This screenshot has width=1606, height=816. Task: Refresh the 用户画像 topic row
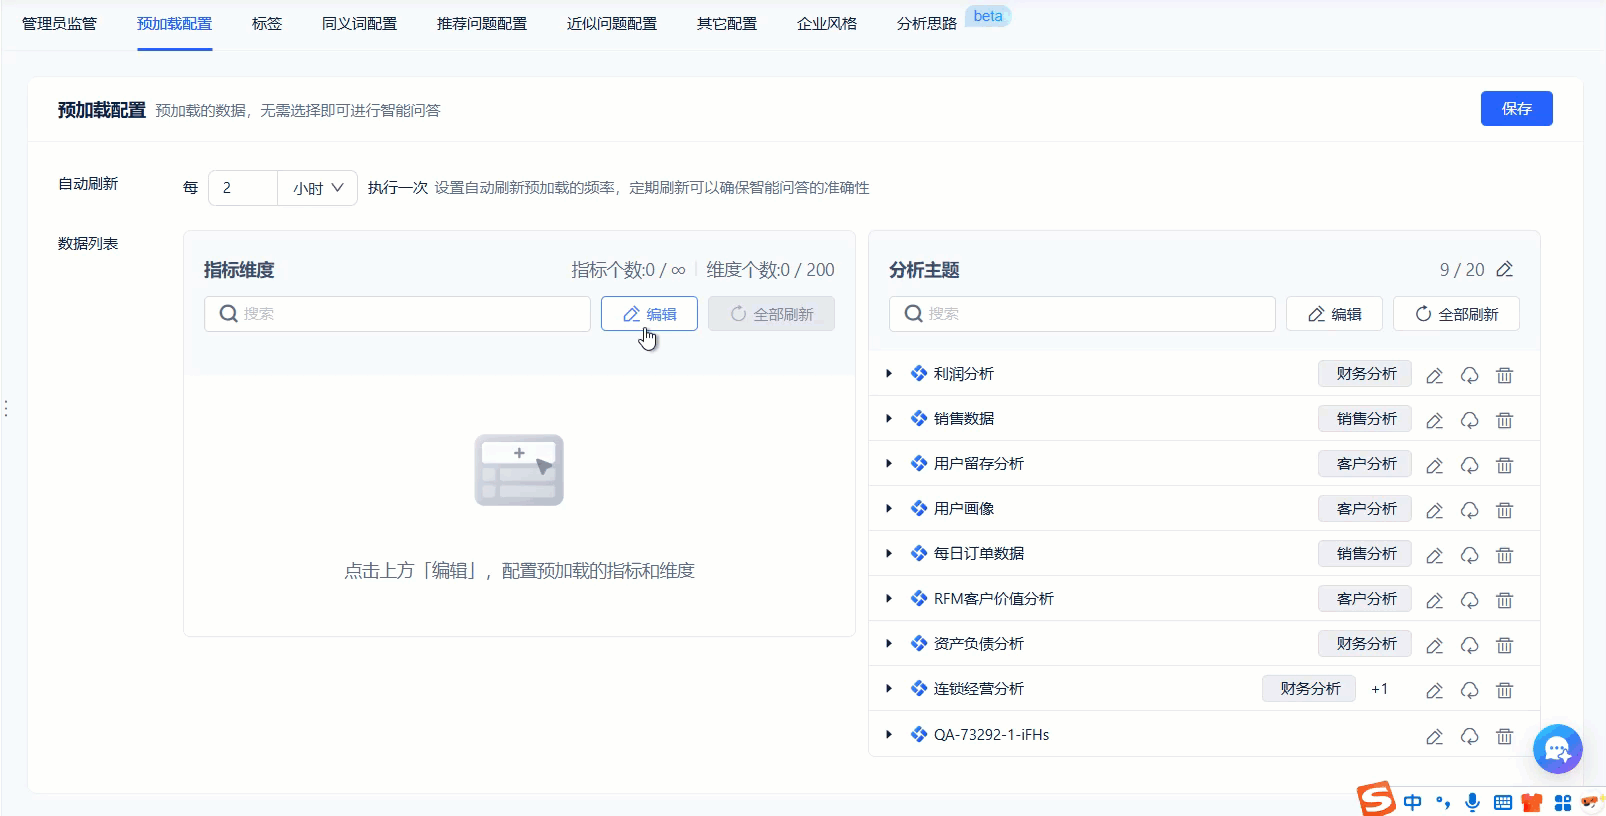point(1469,510)
